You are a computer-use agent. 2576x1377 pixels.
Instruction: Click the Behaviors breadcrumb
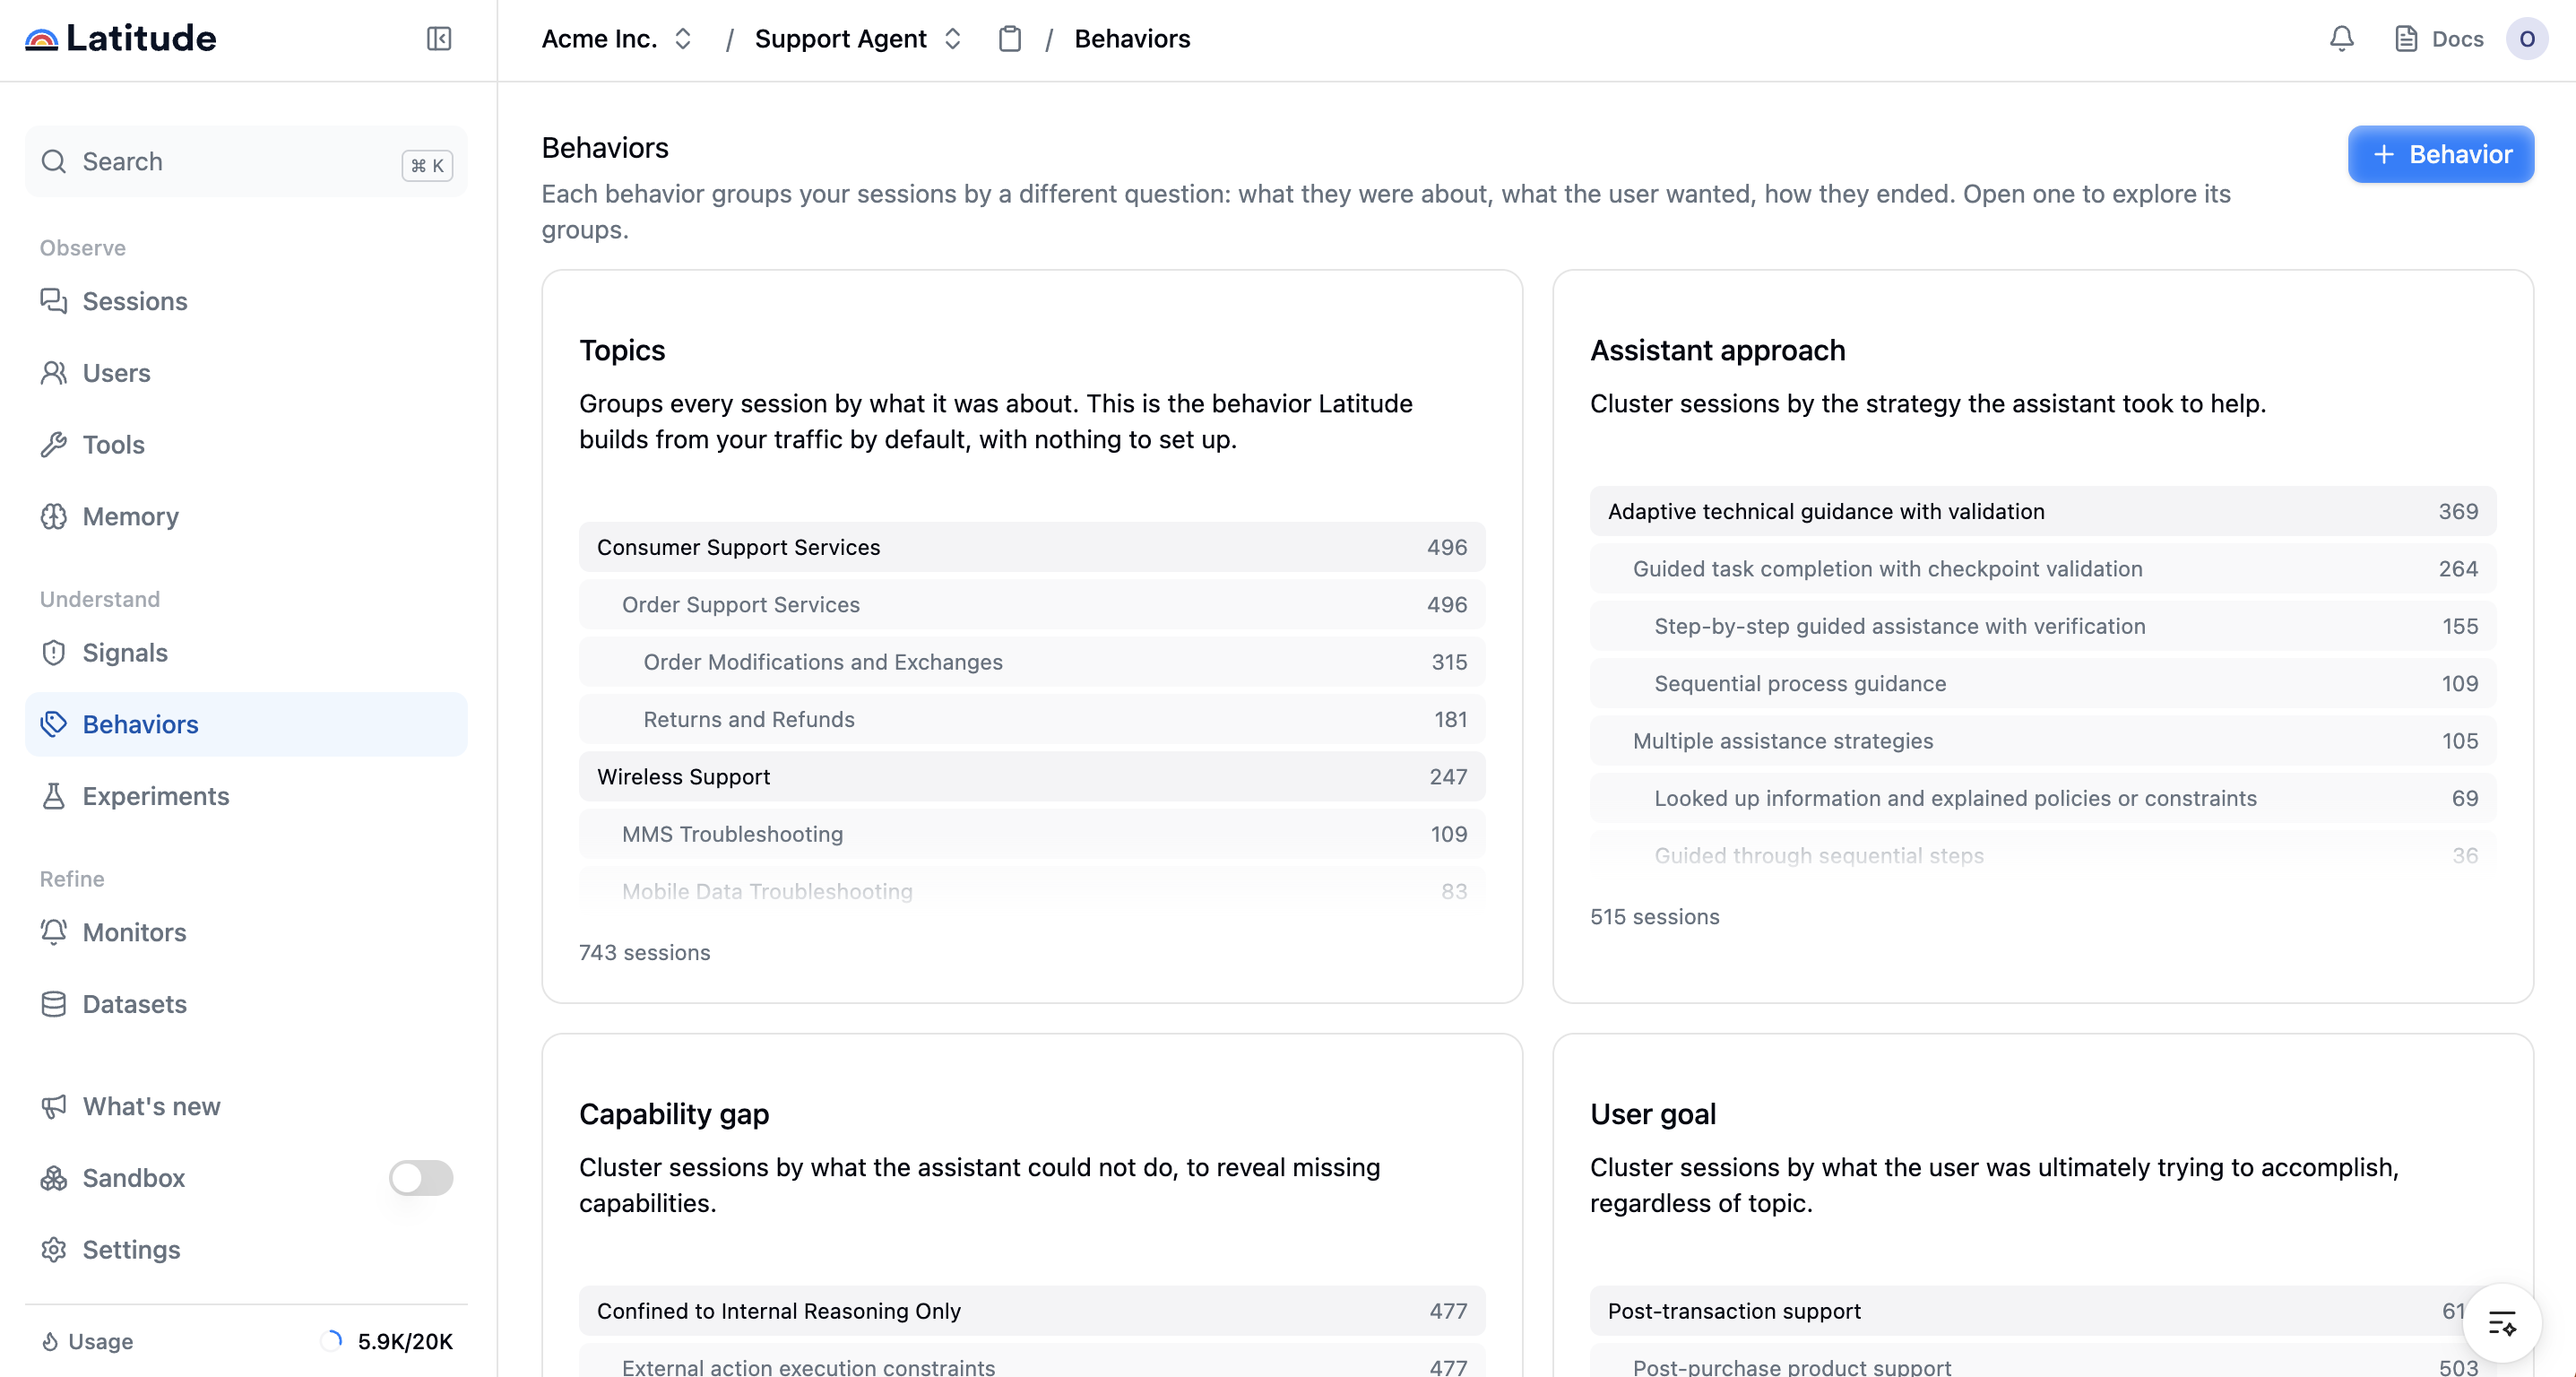(1132, 39)
